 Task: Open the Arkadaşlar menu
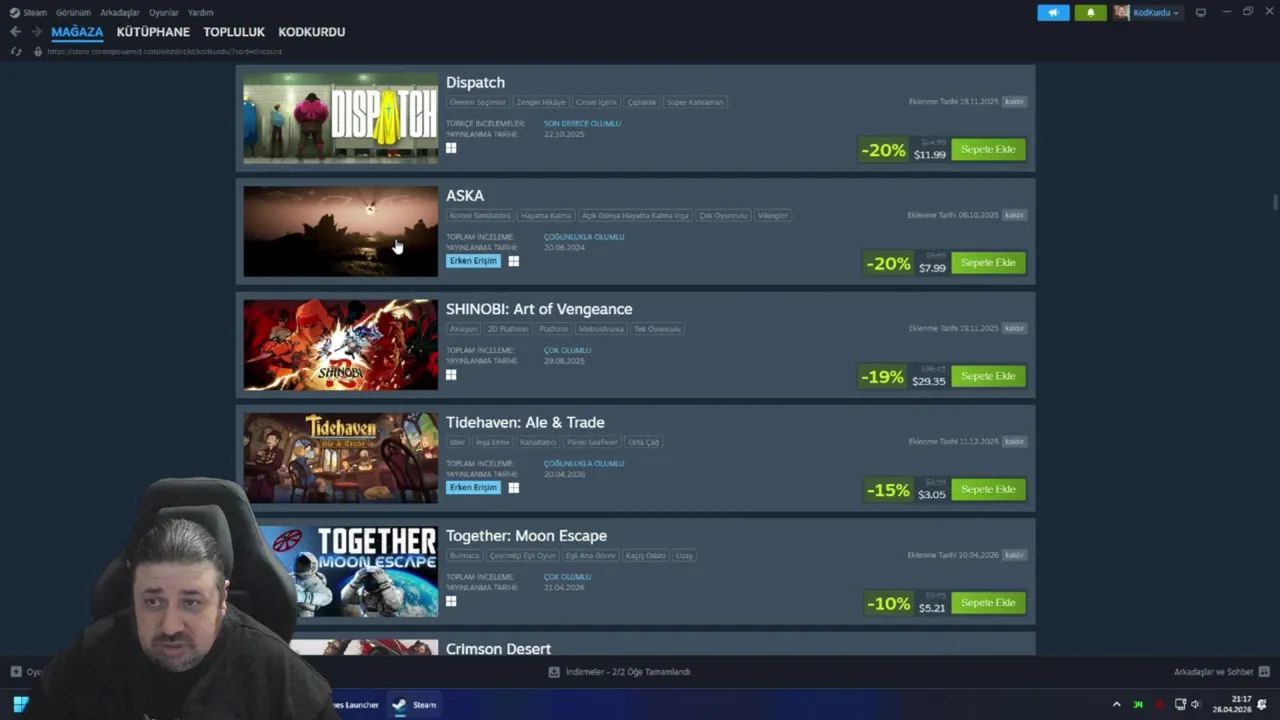(x=120, y=13)
